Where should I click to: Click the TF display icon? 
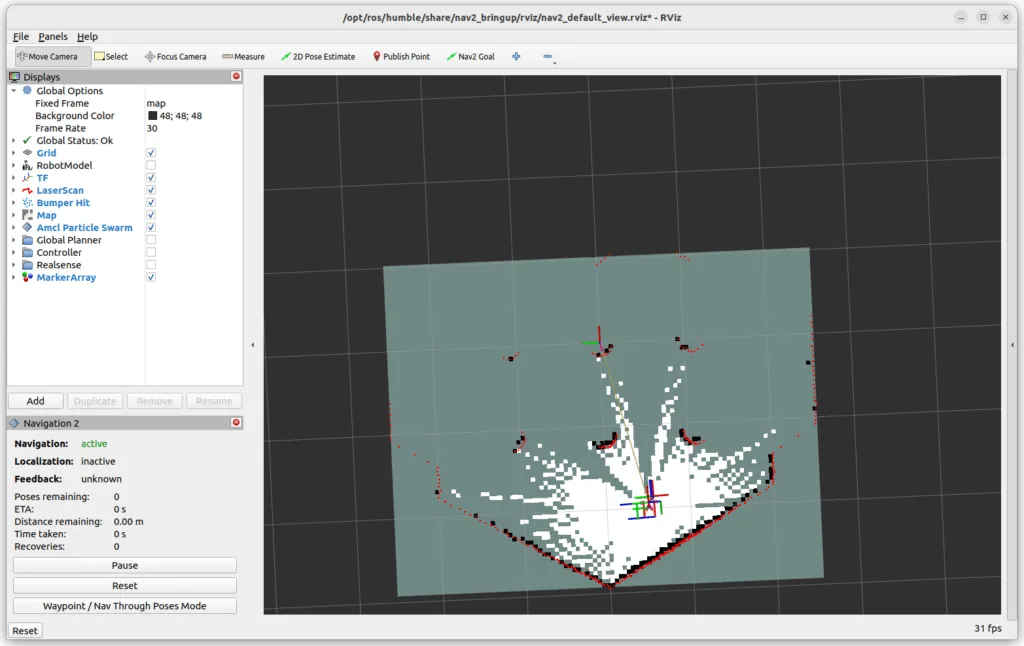pyautogui.click(x=27, y=178)
